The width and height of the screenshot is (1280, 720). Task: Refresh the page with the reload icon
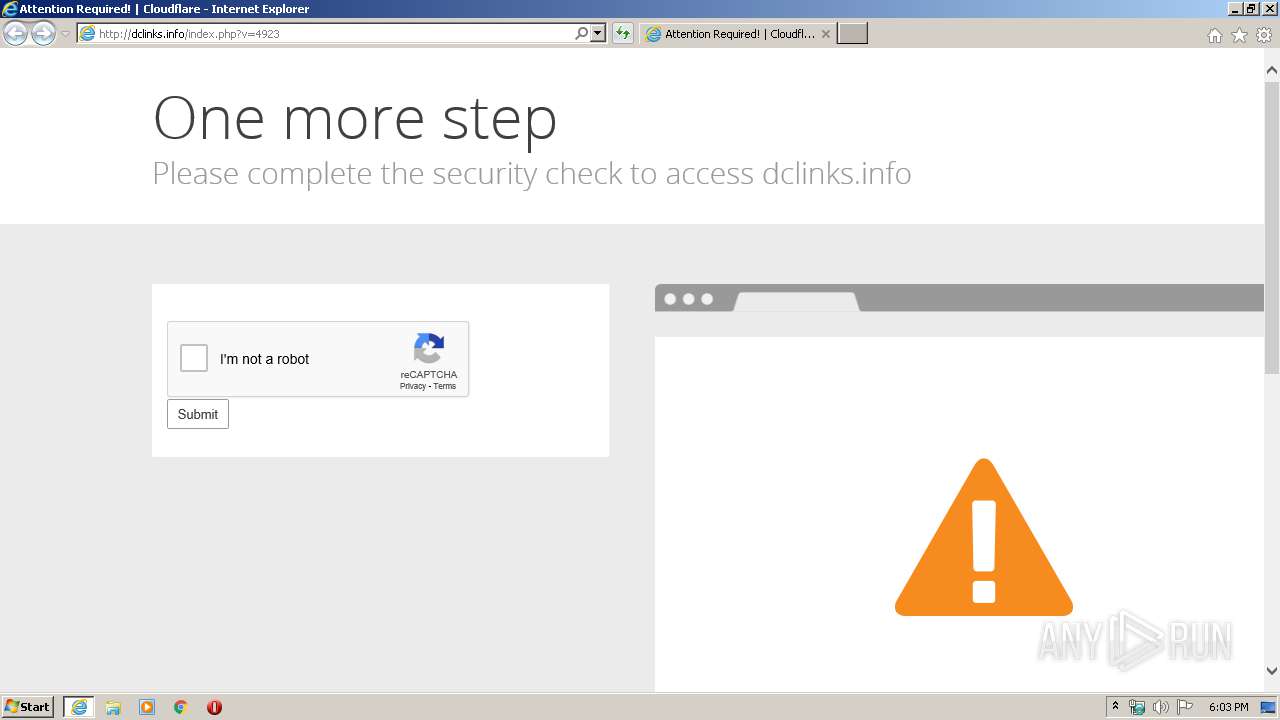tap(623, 34)
